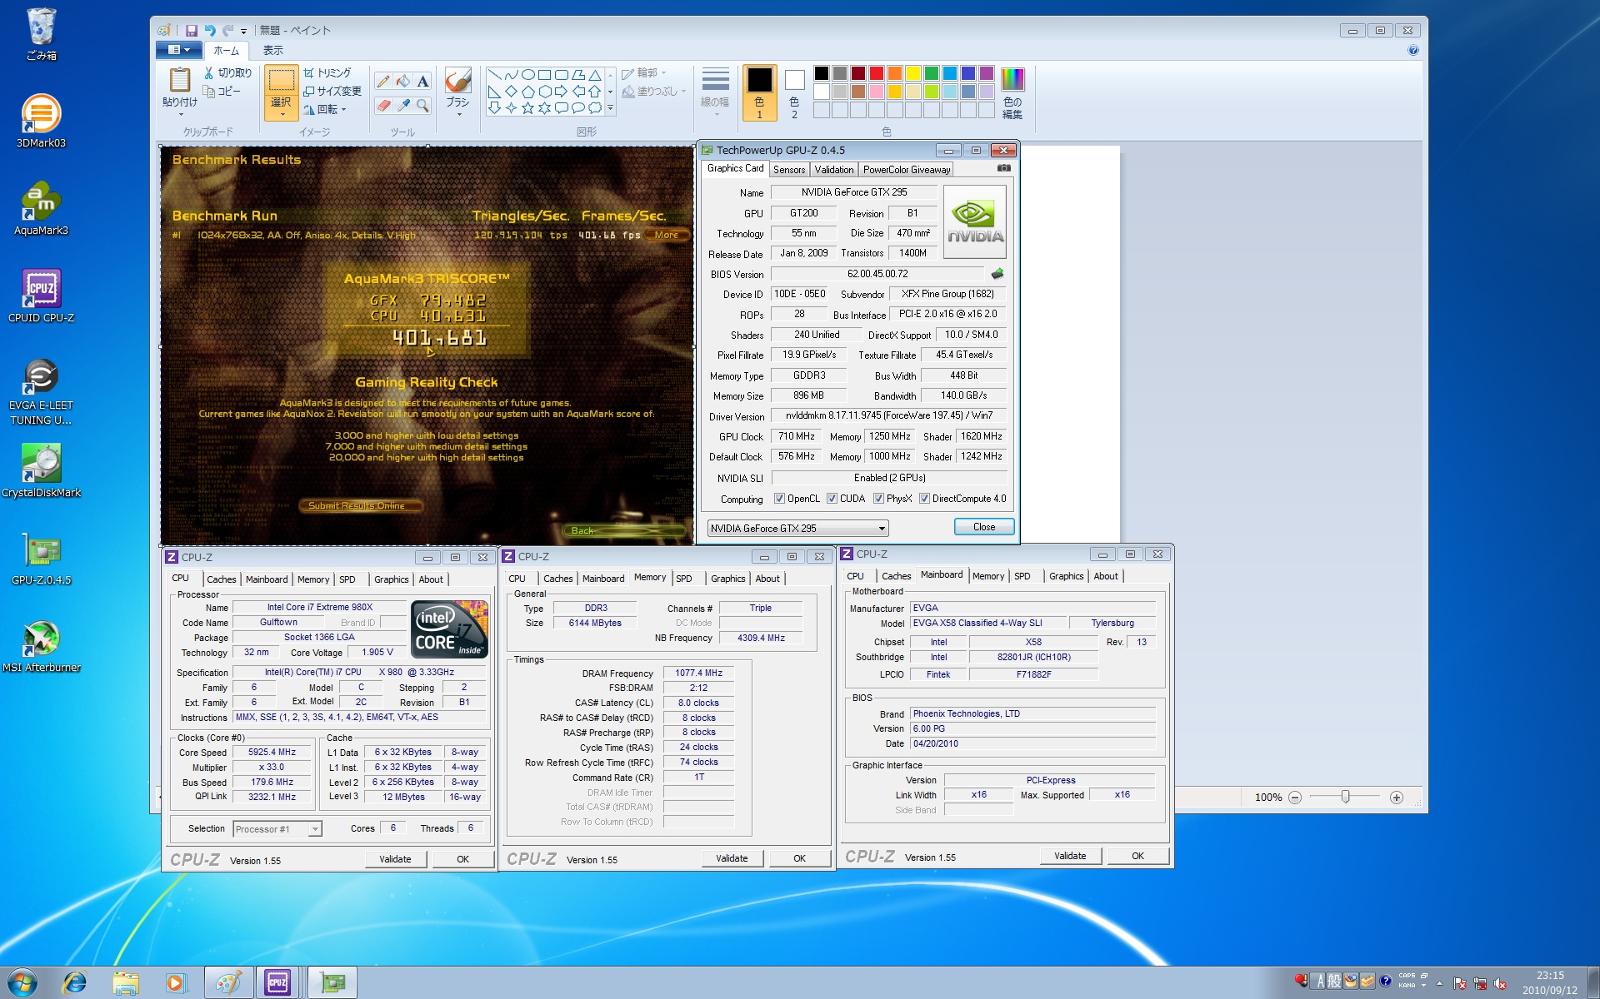The image size is (1600, 999).
Task: Click OK in middle CPU-Z Memory window
Action: 799,858
